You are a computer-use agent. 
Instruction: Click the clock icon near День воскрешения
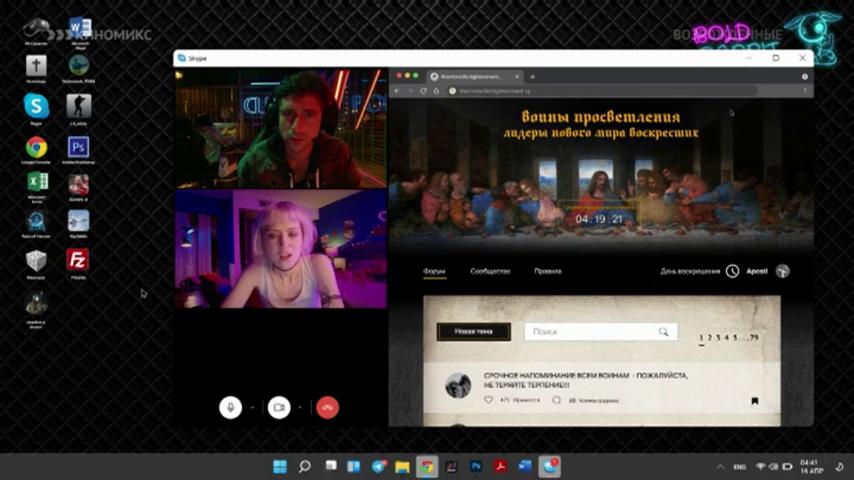tap(733, 271)
